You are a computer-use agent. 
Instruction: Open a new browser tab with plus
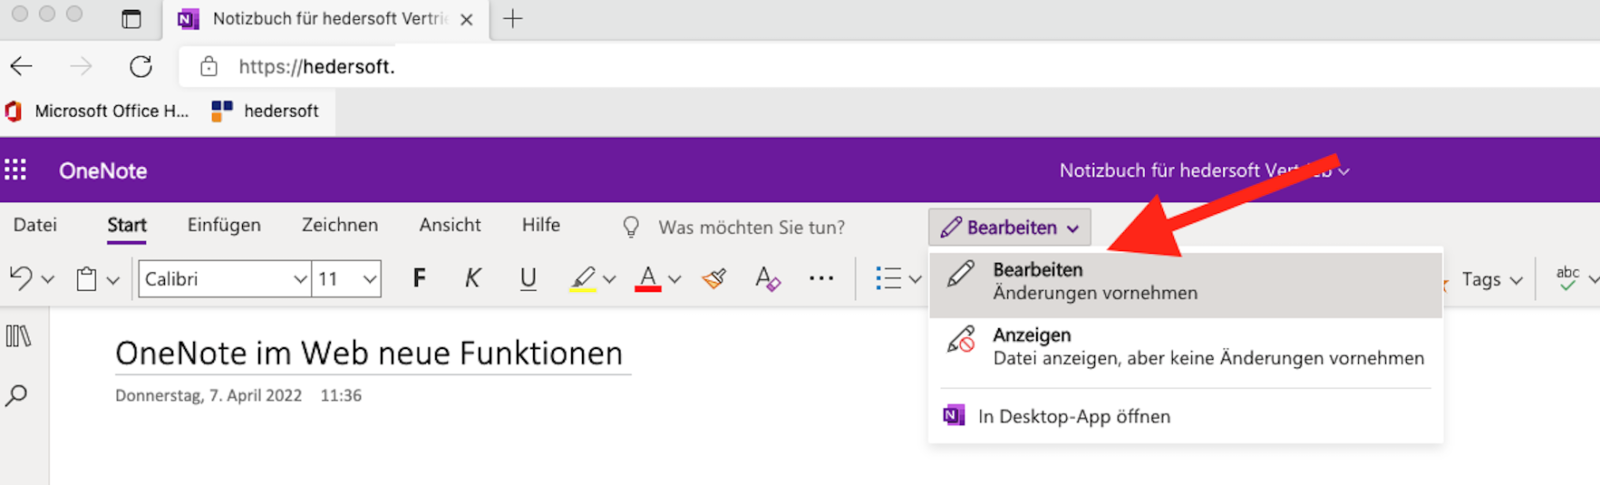click(513, 18)
